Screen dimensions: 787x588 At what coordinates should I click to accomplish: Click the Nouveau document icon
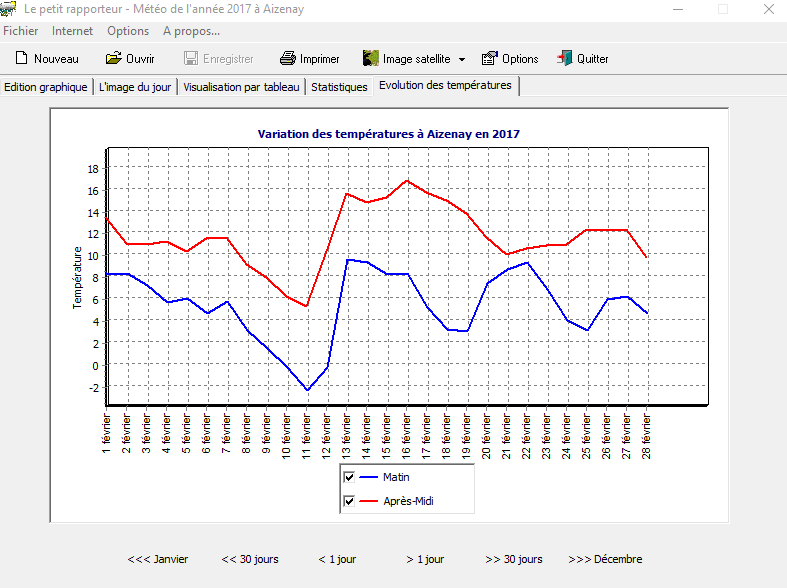(21, 59)
